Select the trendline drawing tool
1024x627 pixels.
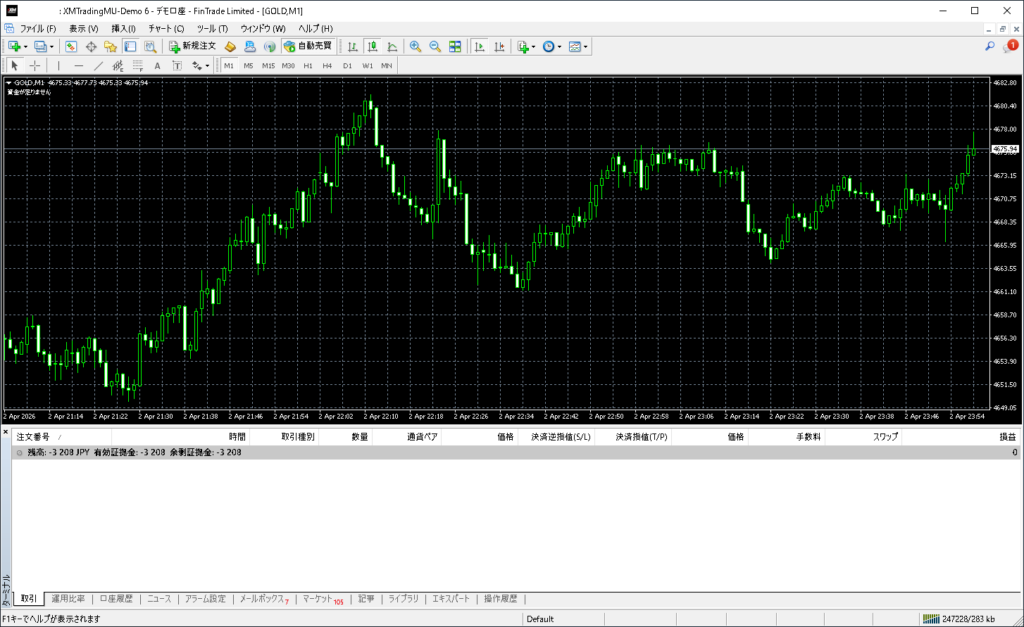(98, 66)
